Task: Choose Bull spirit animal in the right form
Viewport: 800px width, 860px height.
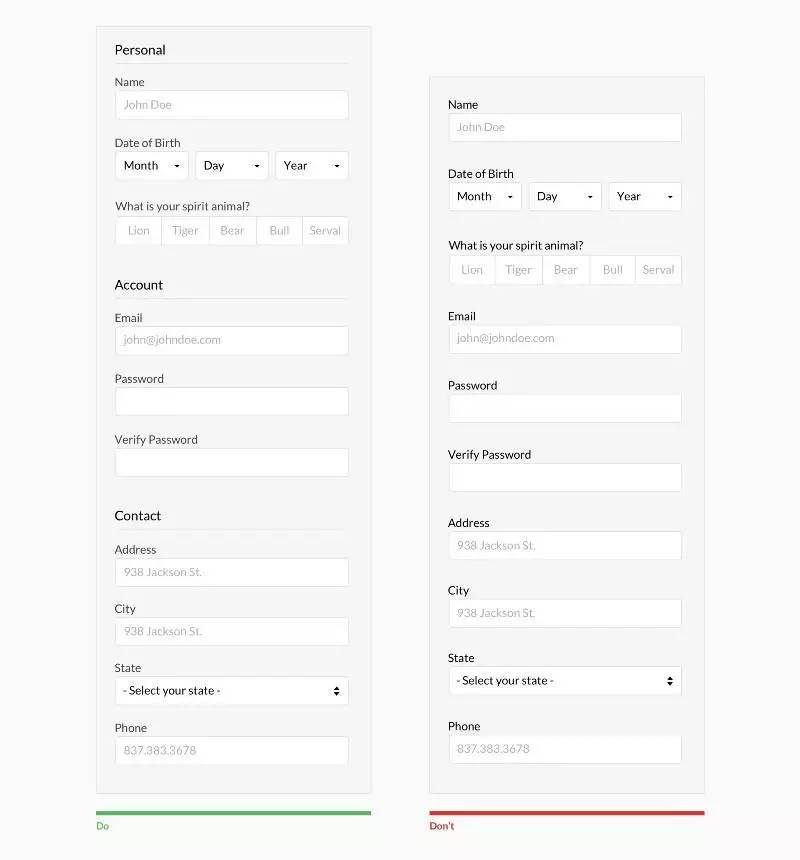Action: [x=612, y=270]
